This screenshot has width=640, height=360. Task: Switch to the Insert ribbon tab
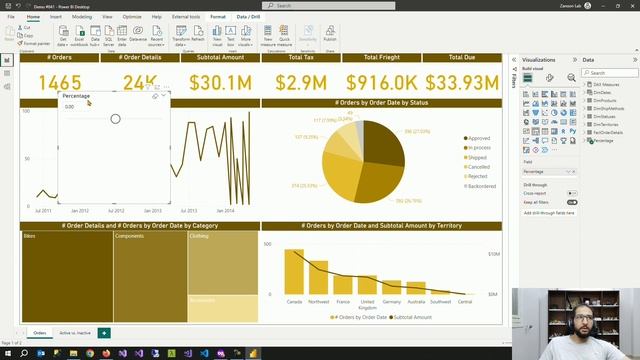[x=56, y=17]
